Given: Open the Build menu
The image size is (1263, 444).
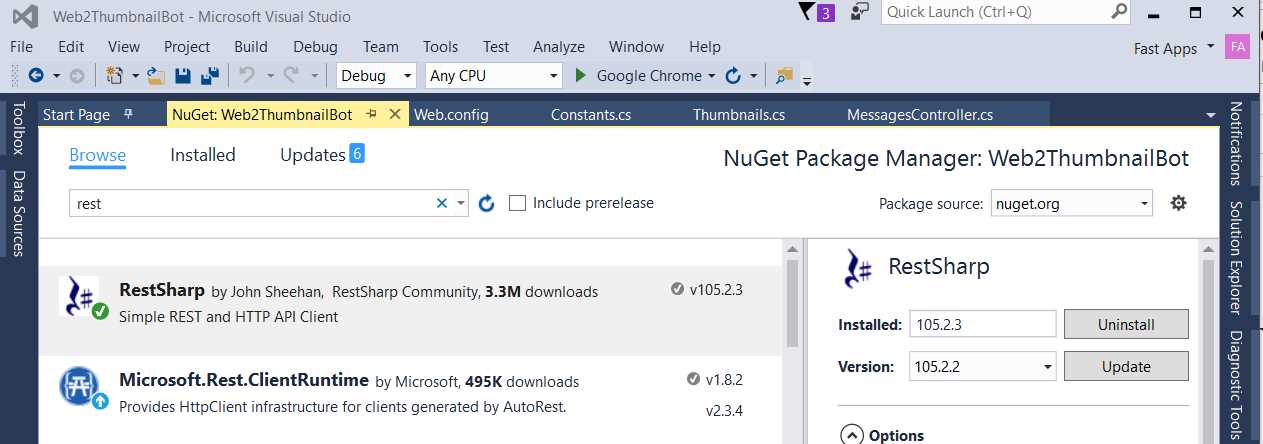Looking at the screenshot, I should pos(251,46).
